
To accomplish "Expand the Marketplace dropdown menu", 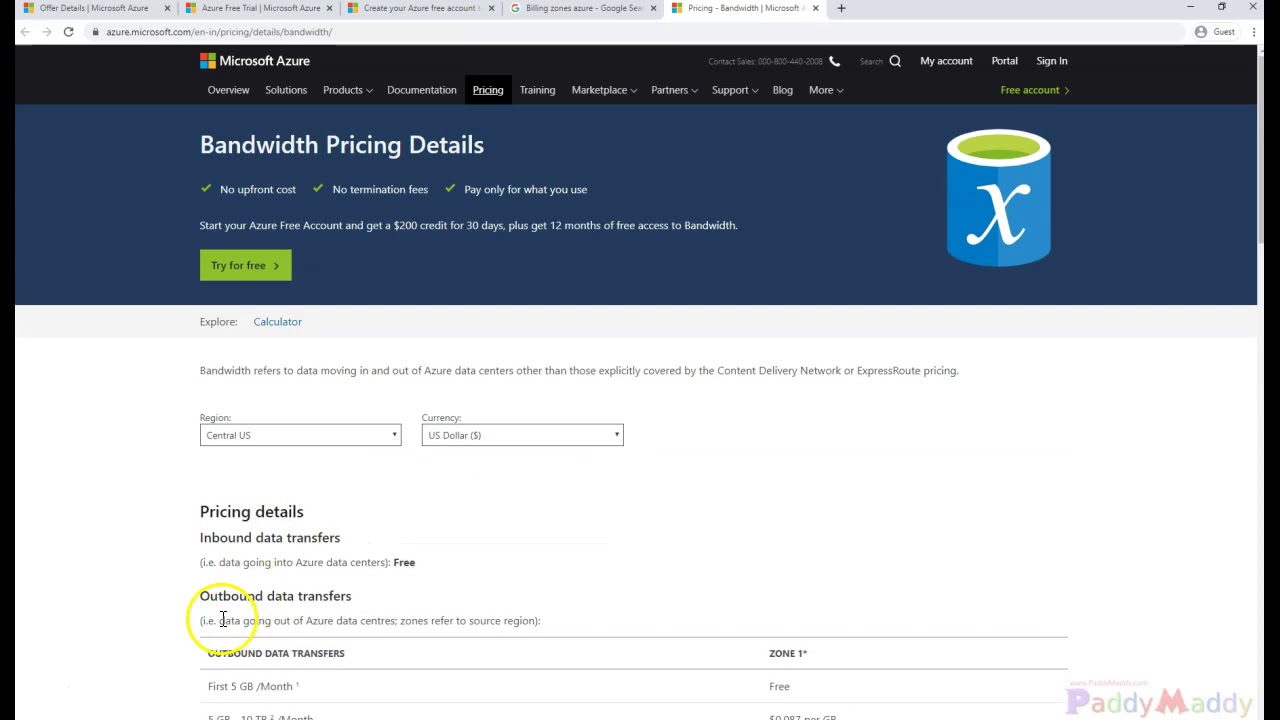I will pyautogui.click(x=604, y=90).
